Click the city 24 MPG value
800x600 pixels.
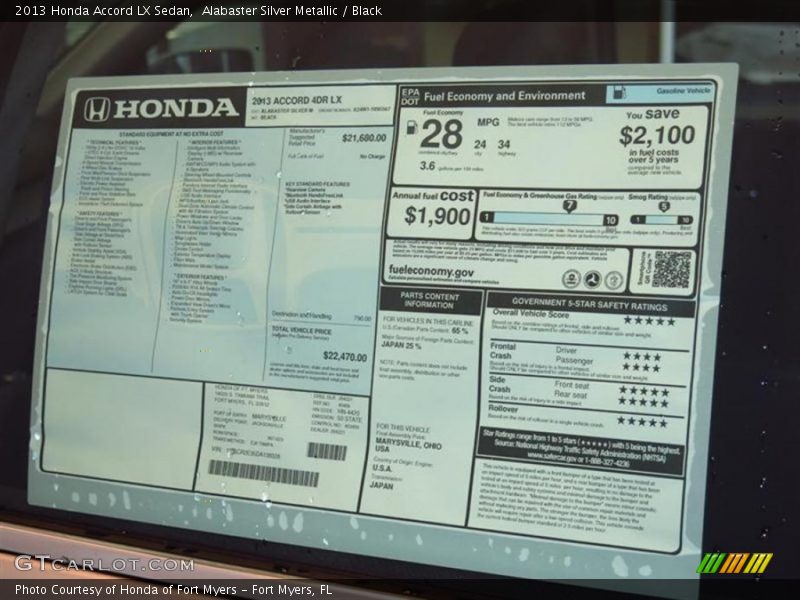tap(480, 144)
